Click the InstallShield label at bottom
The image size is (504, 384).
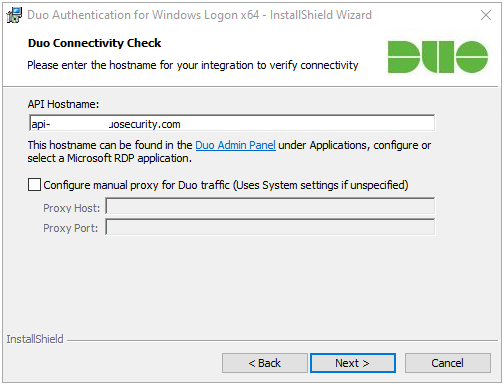(35, 339)
